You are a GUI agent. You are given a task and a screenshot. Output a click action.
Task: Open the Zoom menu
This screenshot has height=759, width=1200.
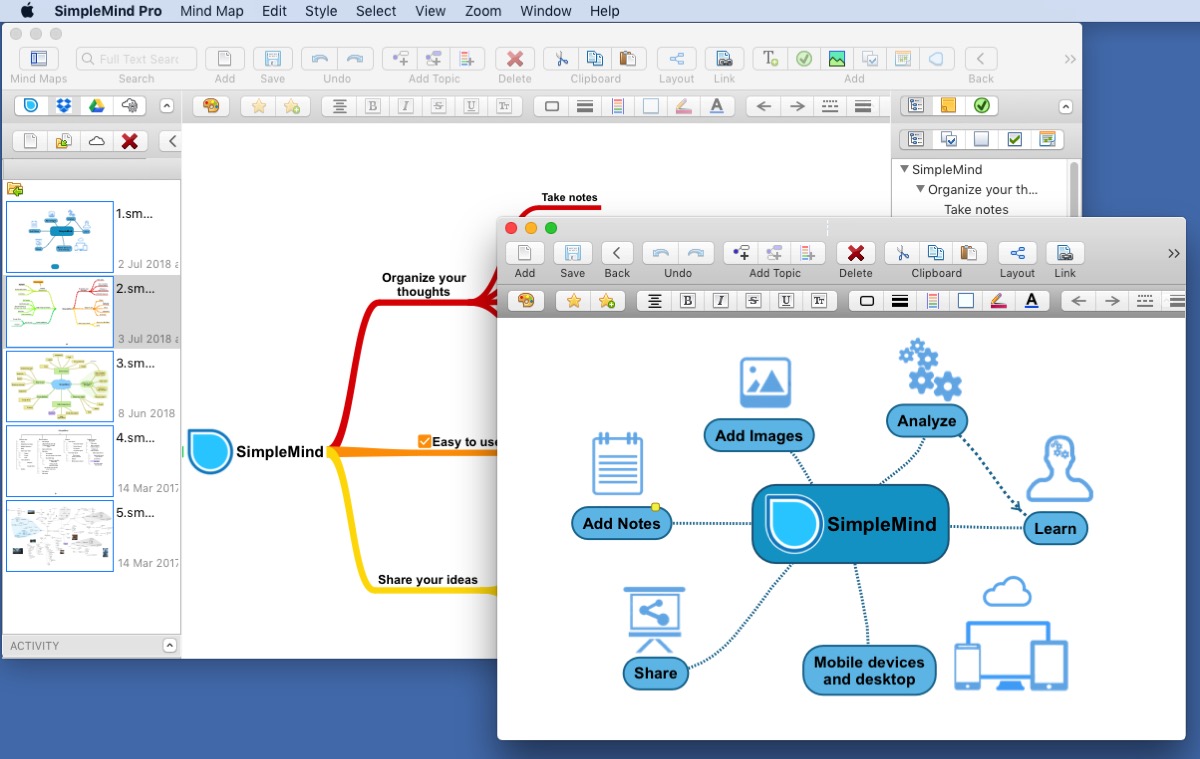pos(483,11)
